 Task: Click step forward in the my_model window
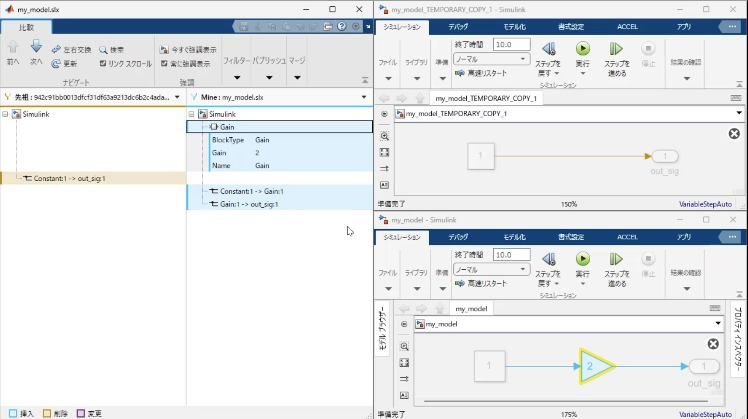(614, 259)
